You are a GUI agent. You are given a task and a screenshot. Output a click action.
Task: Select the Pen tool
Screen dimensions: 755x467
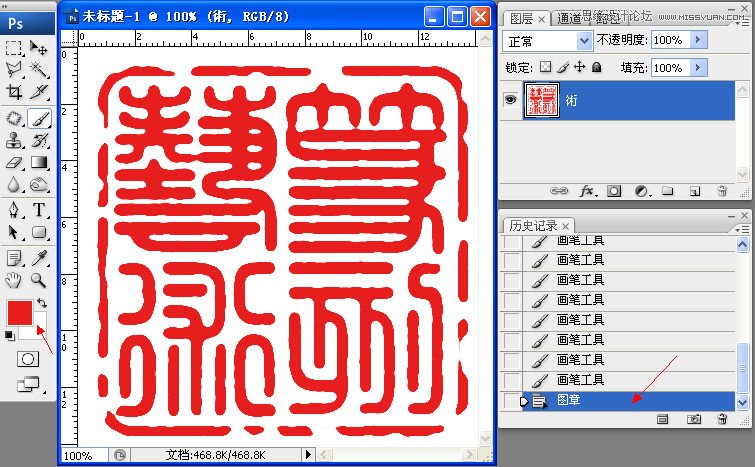coord(13,210)
